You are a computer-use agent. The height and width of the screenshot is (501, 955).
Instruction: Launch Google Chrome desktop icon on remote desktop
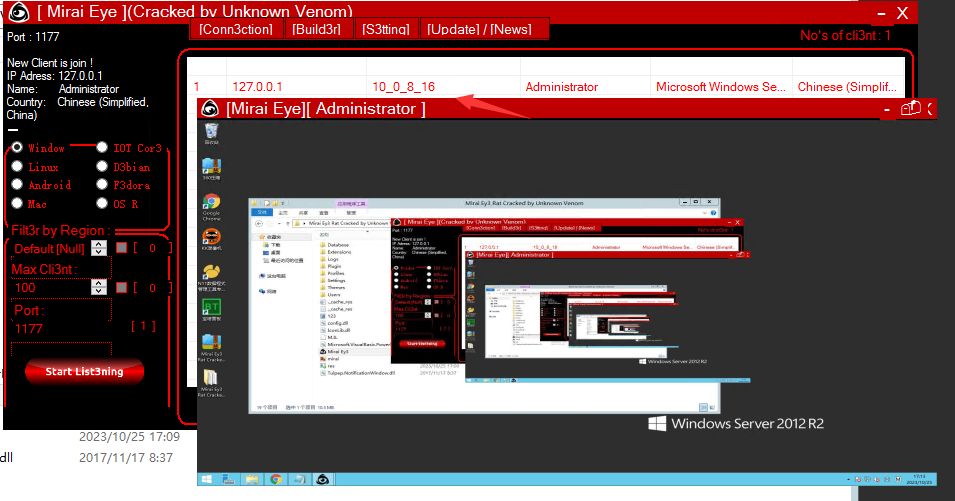[x=211, y=206]
